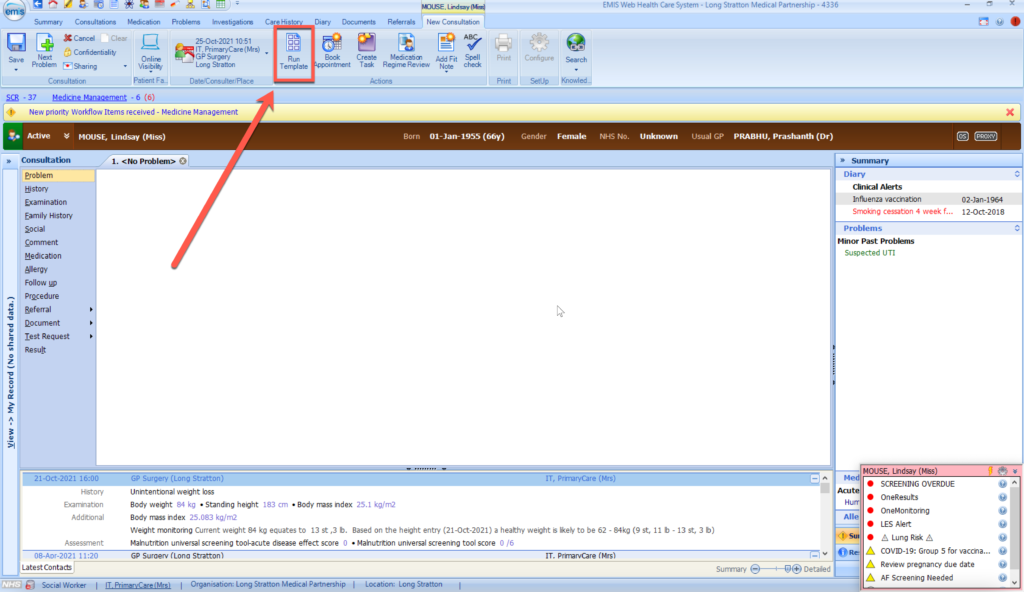Click the home icon in quick access toolbar
The height and width of the screenshot is (592, 1024).
click(x=53, y=5)
